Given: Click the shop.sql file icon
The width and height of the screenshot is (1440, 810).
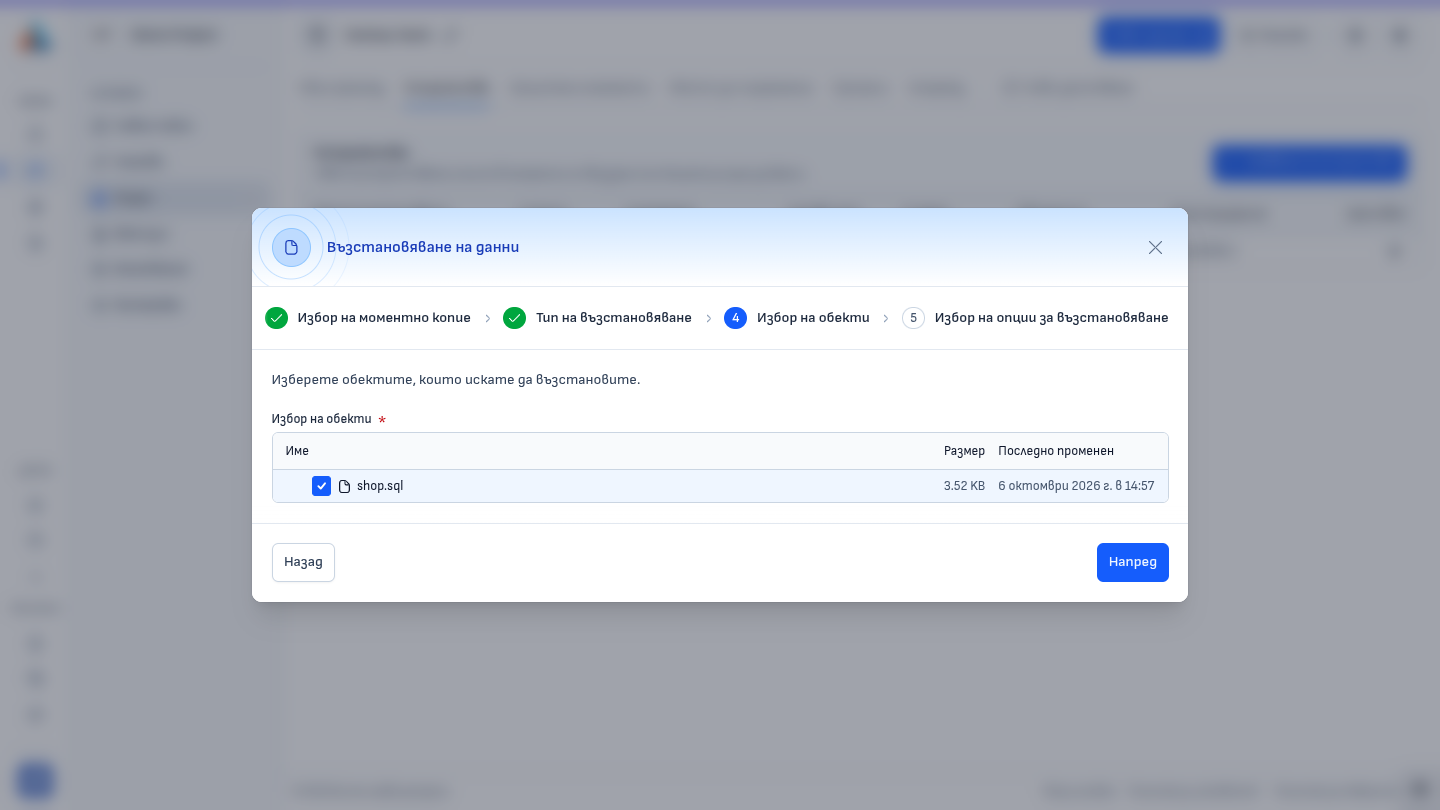Looking at the screenshot, I should point(345,486).
